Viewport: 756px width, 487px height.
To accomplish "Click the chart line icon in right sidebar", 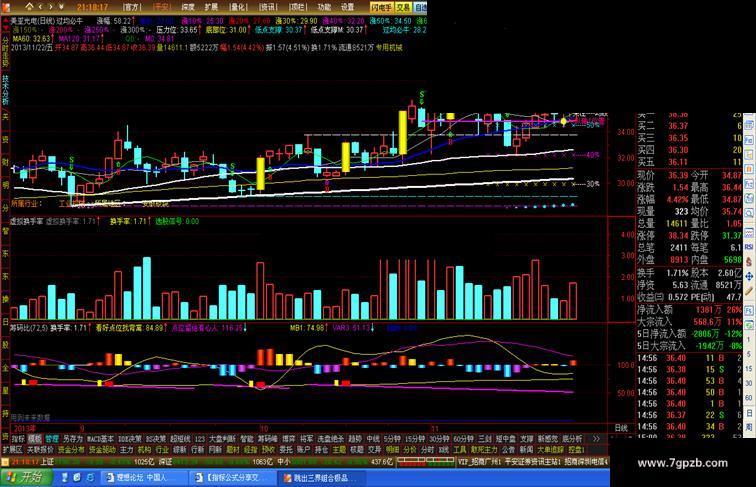I will coord(748,232).
